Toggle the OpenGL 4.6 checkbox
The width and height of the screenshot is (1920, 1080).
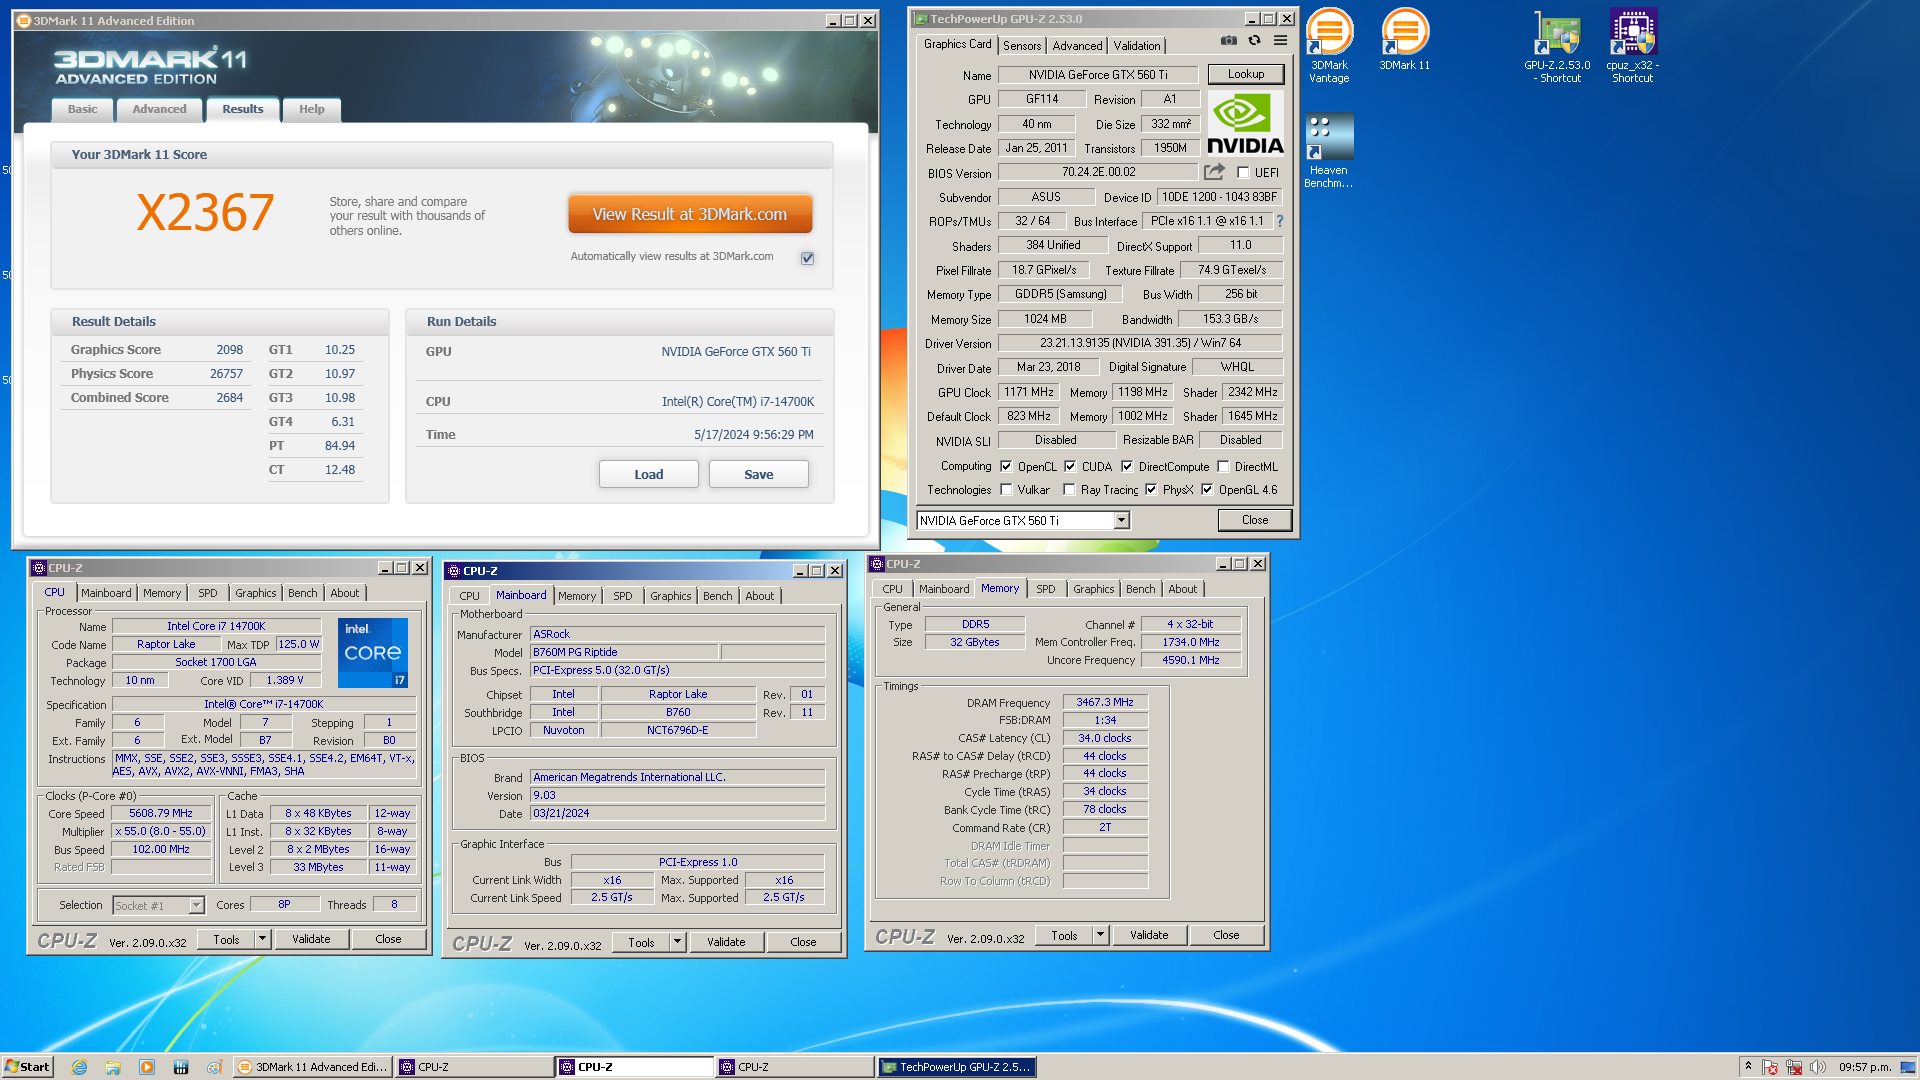[1207, 489]
